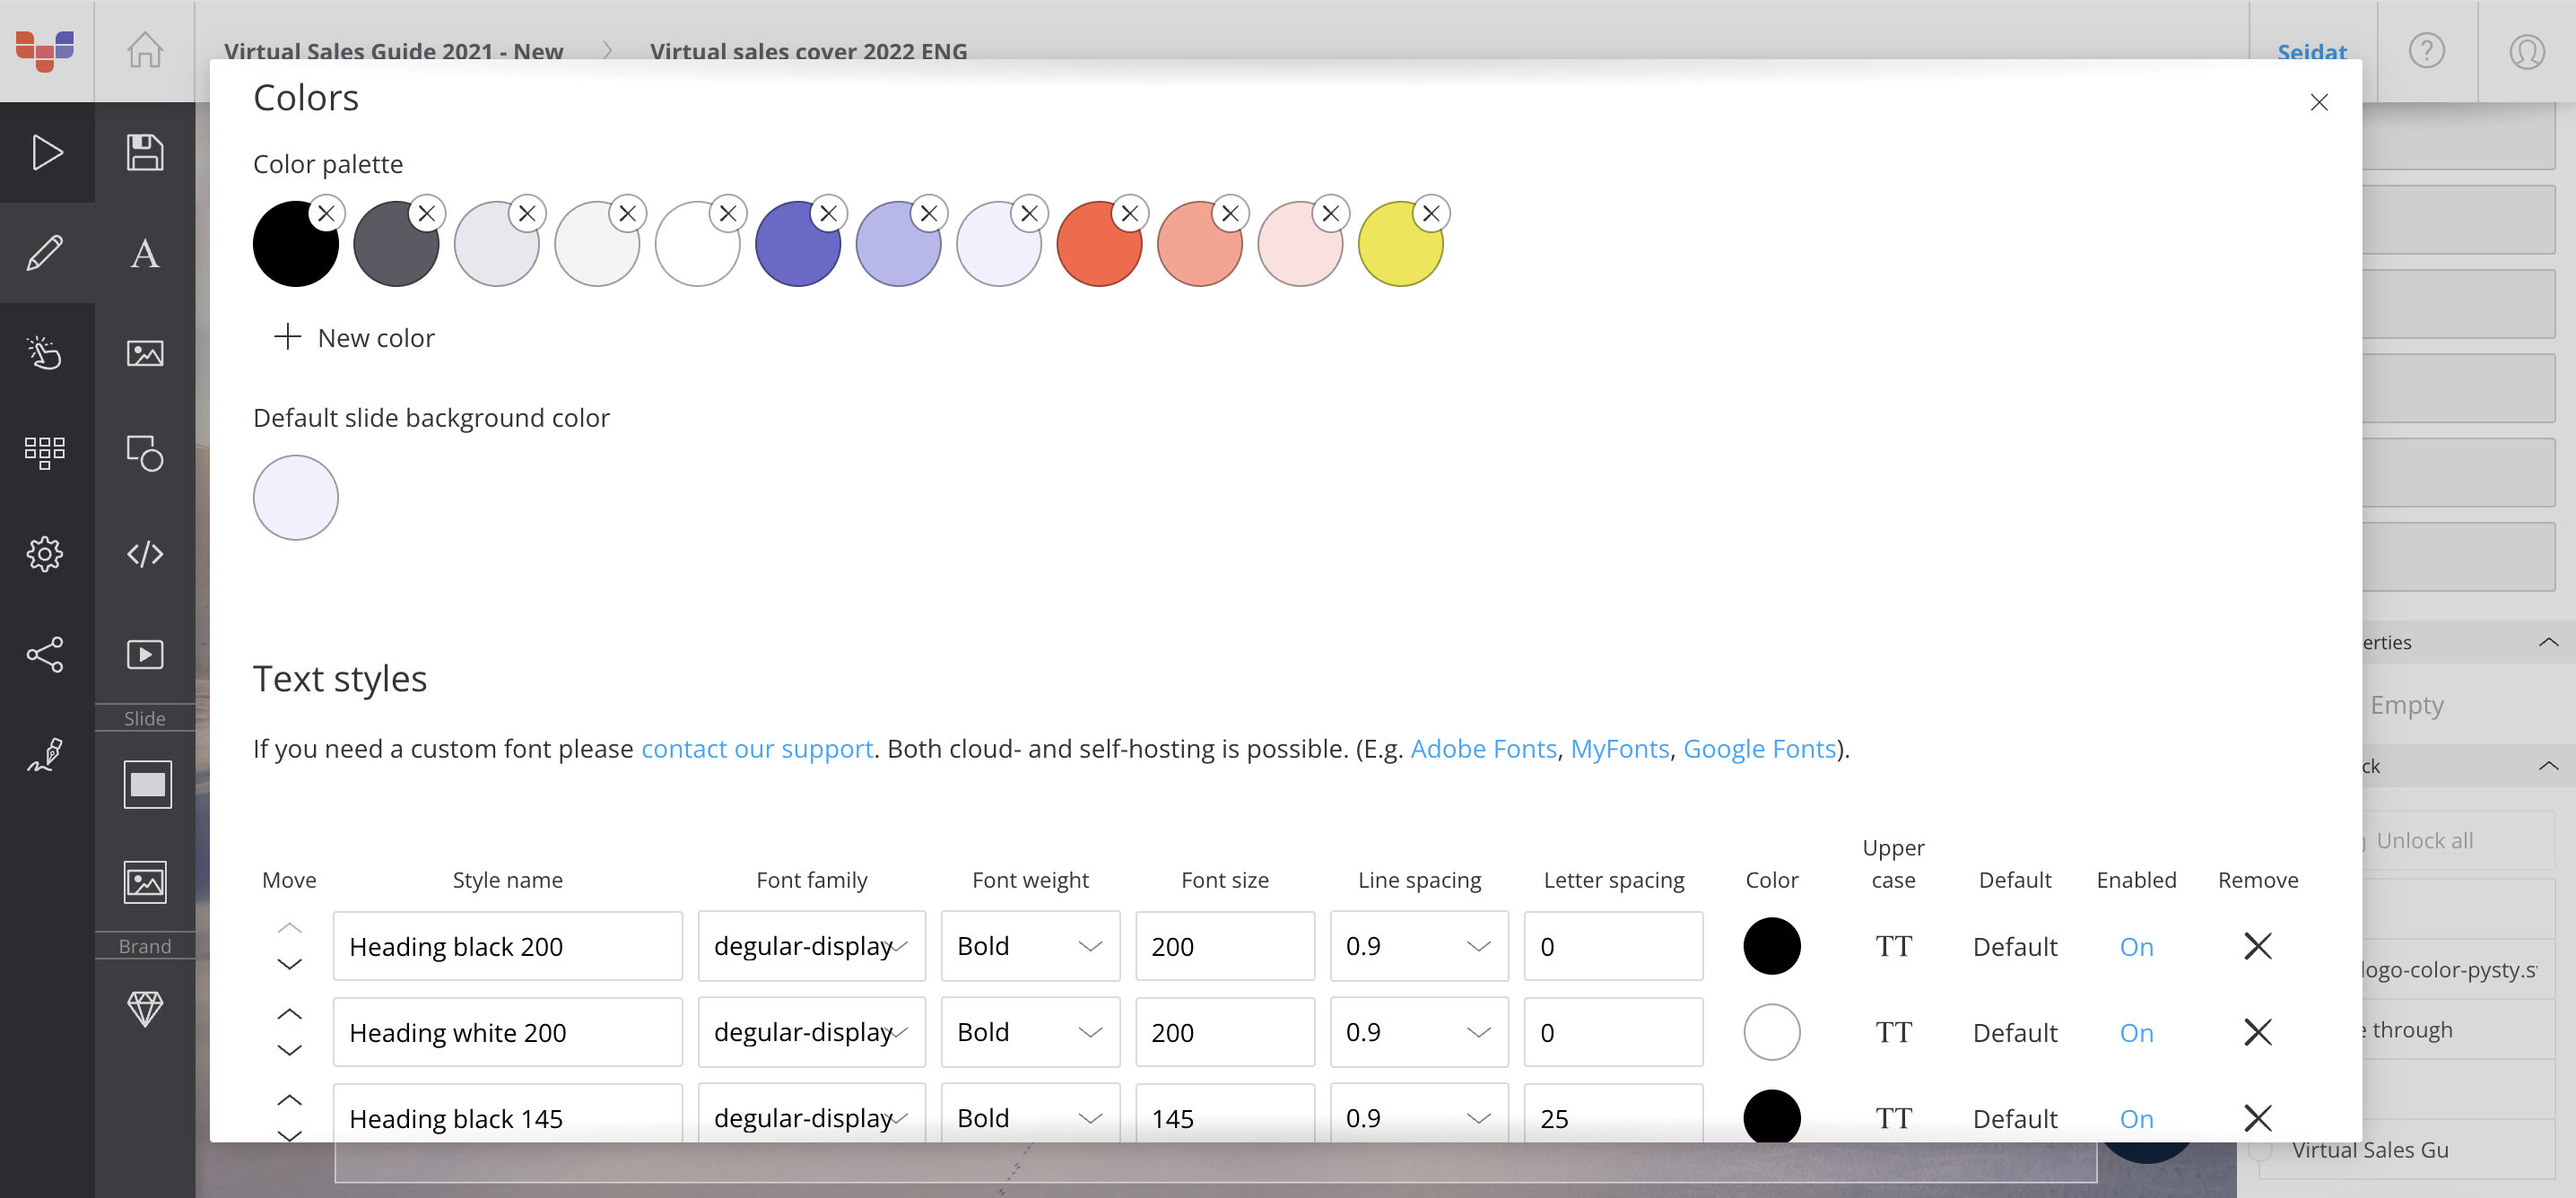Open Bold font weight dropdown for Heading white 200

(x=1031, y=1032)
